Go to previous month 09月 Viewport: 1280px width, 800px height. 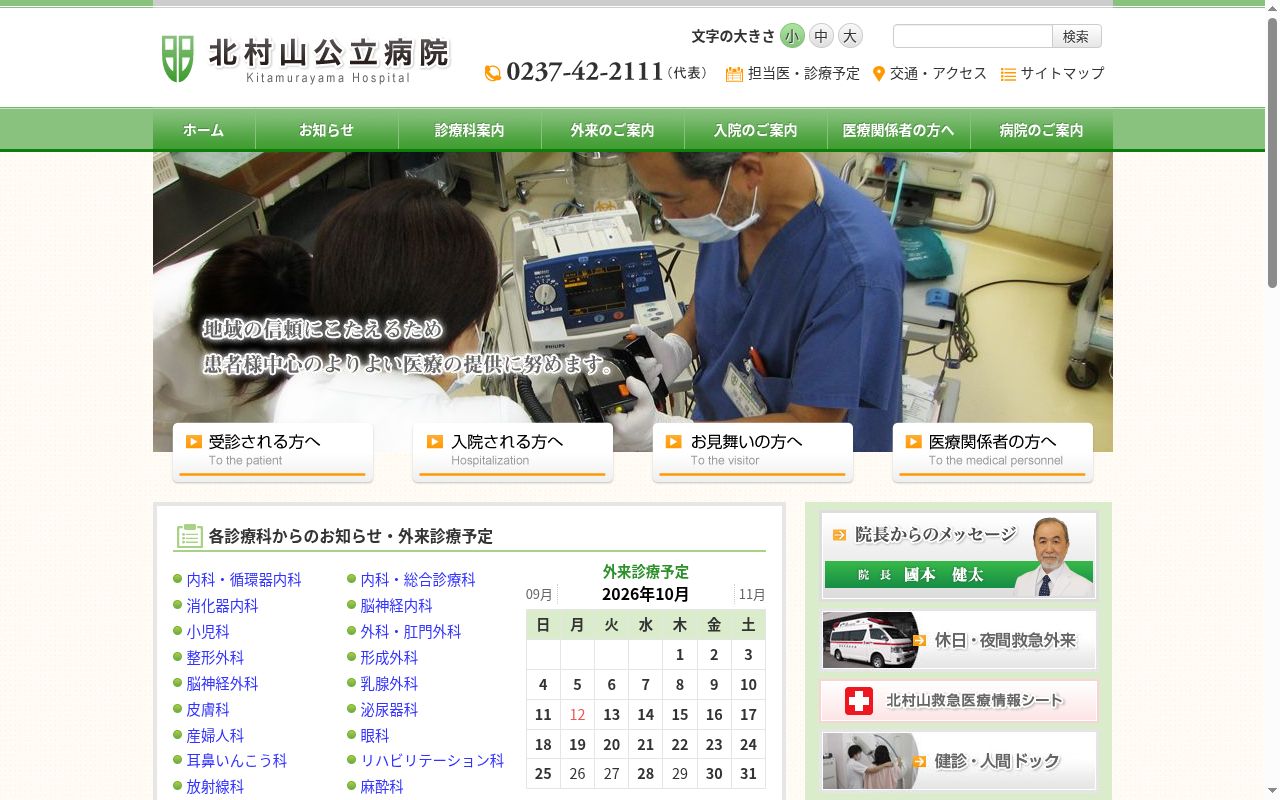(x=539, y=595)
